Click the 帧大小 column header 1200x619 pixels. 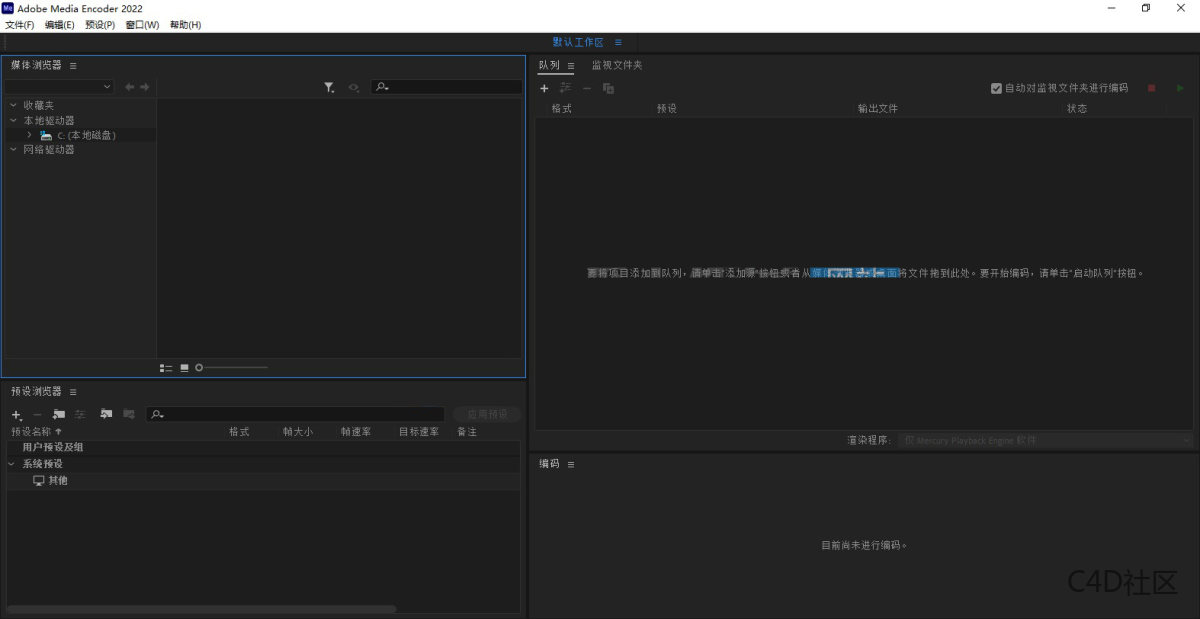point(298,432)
